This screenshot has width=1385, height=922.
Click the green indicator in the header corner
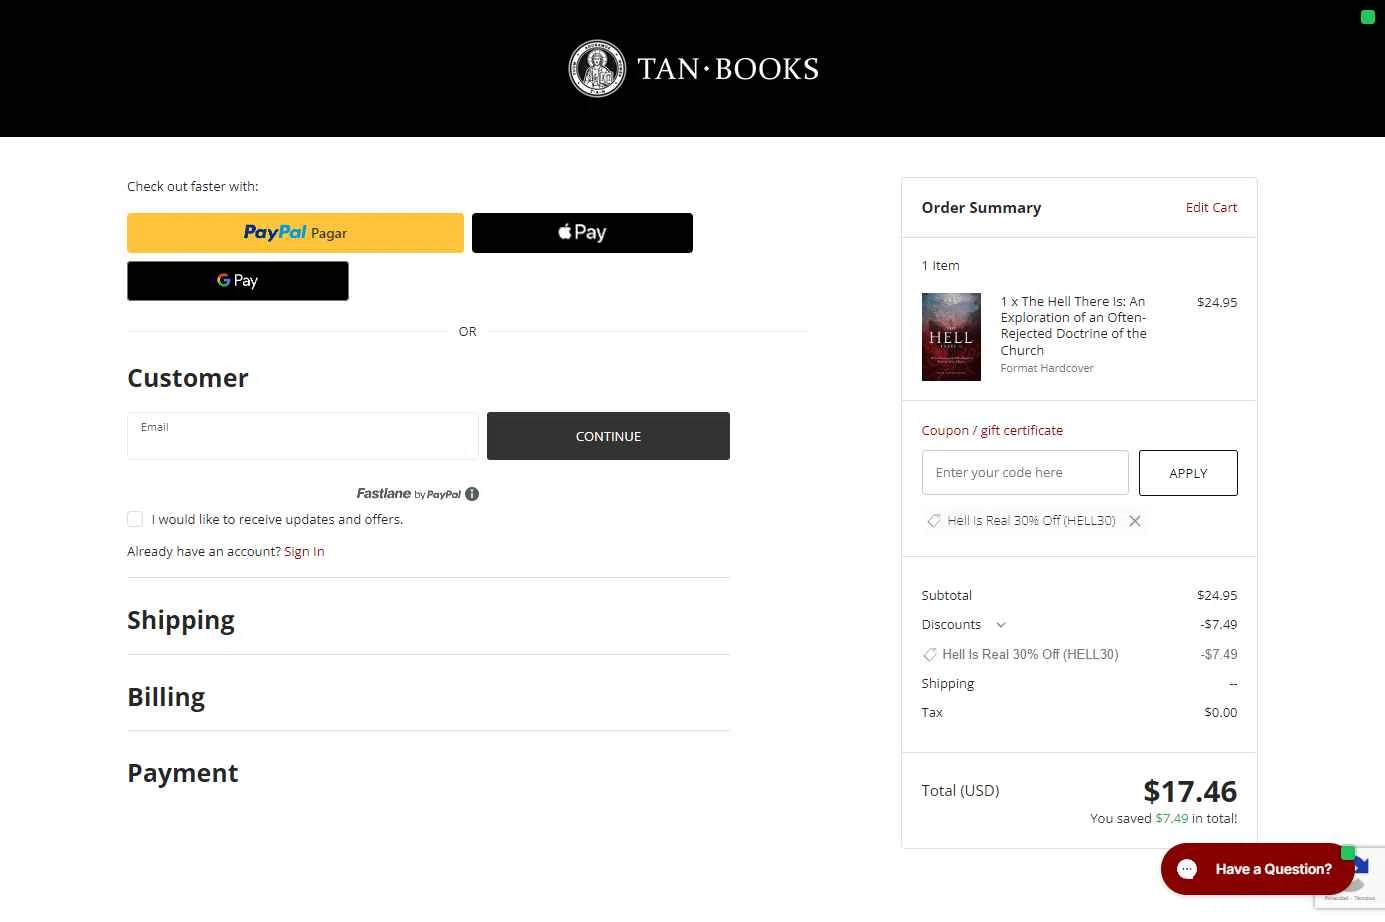pyautogui.click(x=1368, y=16)
